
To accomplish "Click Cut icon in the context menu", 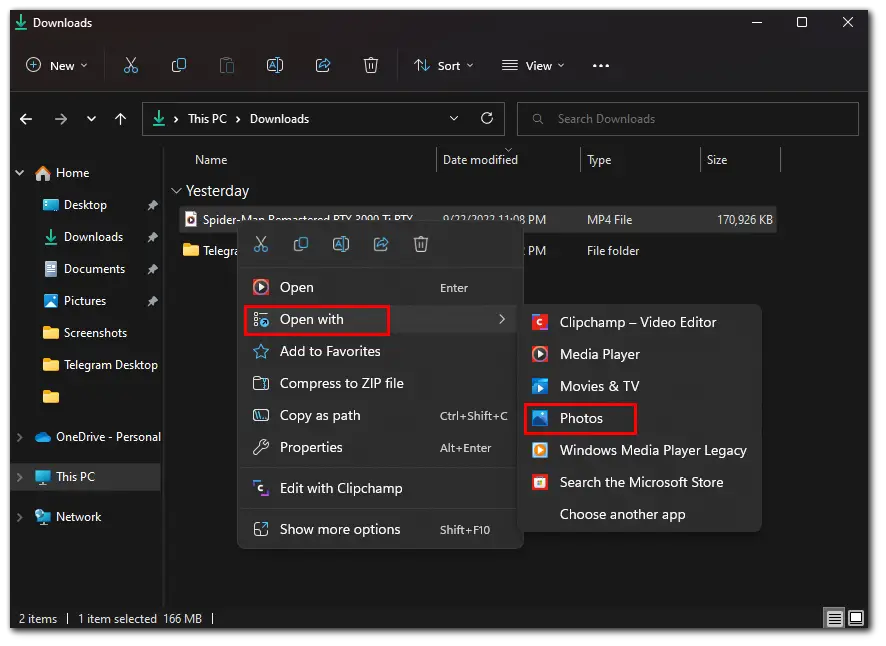I will click(x=260, y=244).
